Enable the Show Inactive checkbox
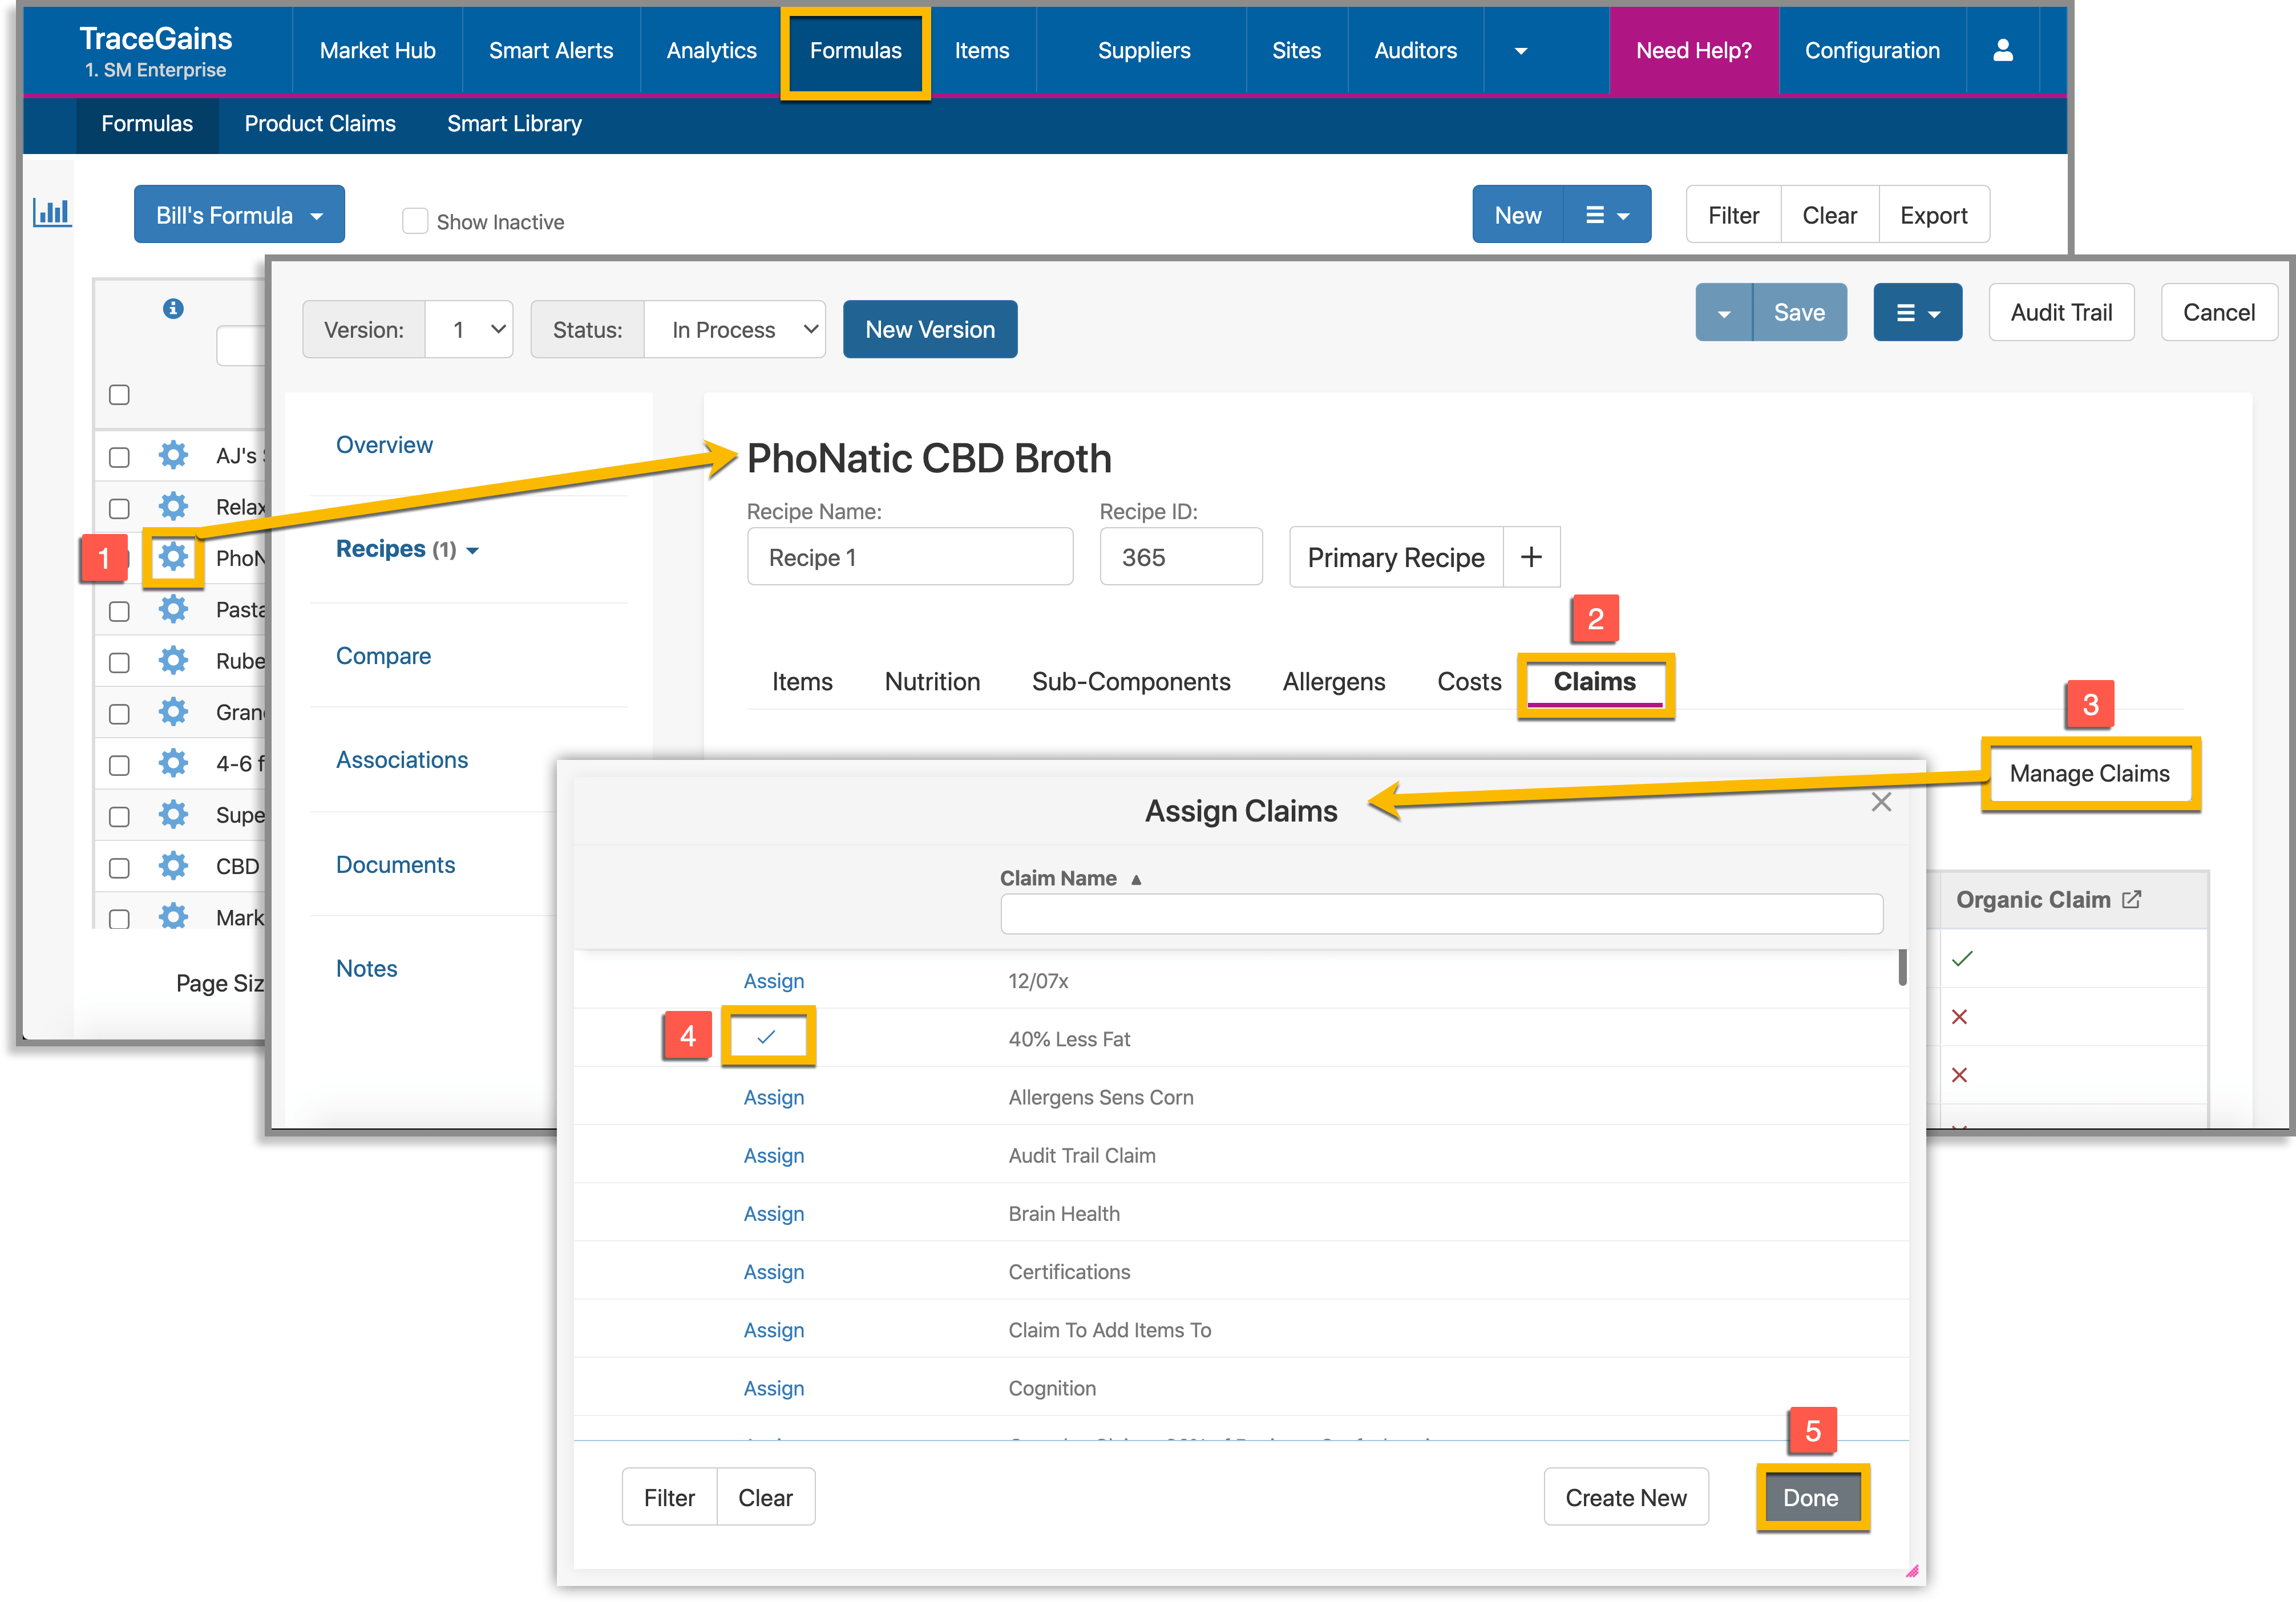This screenshot has height=1602, width=2296. tap(415, 220)
